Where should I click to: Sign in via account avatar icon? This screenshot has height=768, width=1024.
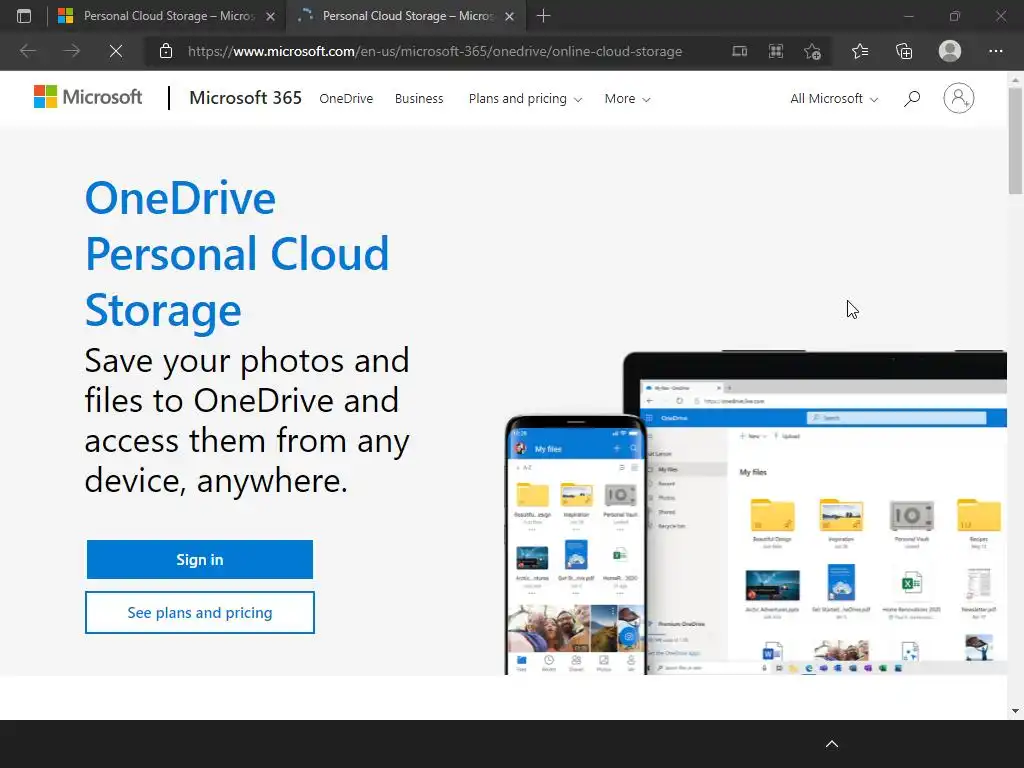coord(959,98)
